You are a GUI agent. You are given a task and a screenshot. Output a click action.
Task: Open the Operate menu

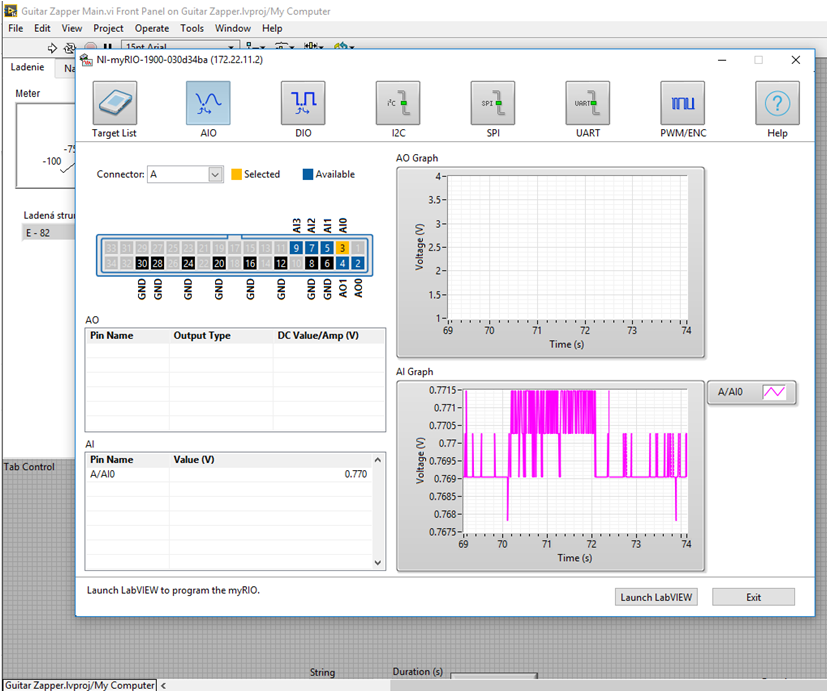click(x=152, y=29)
